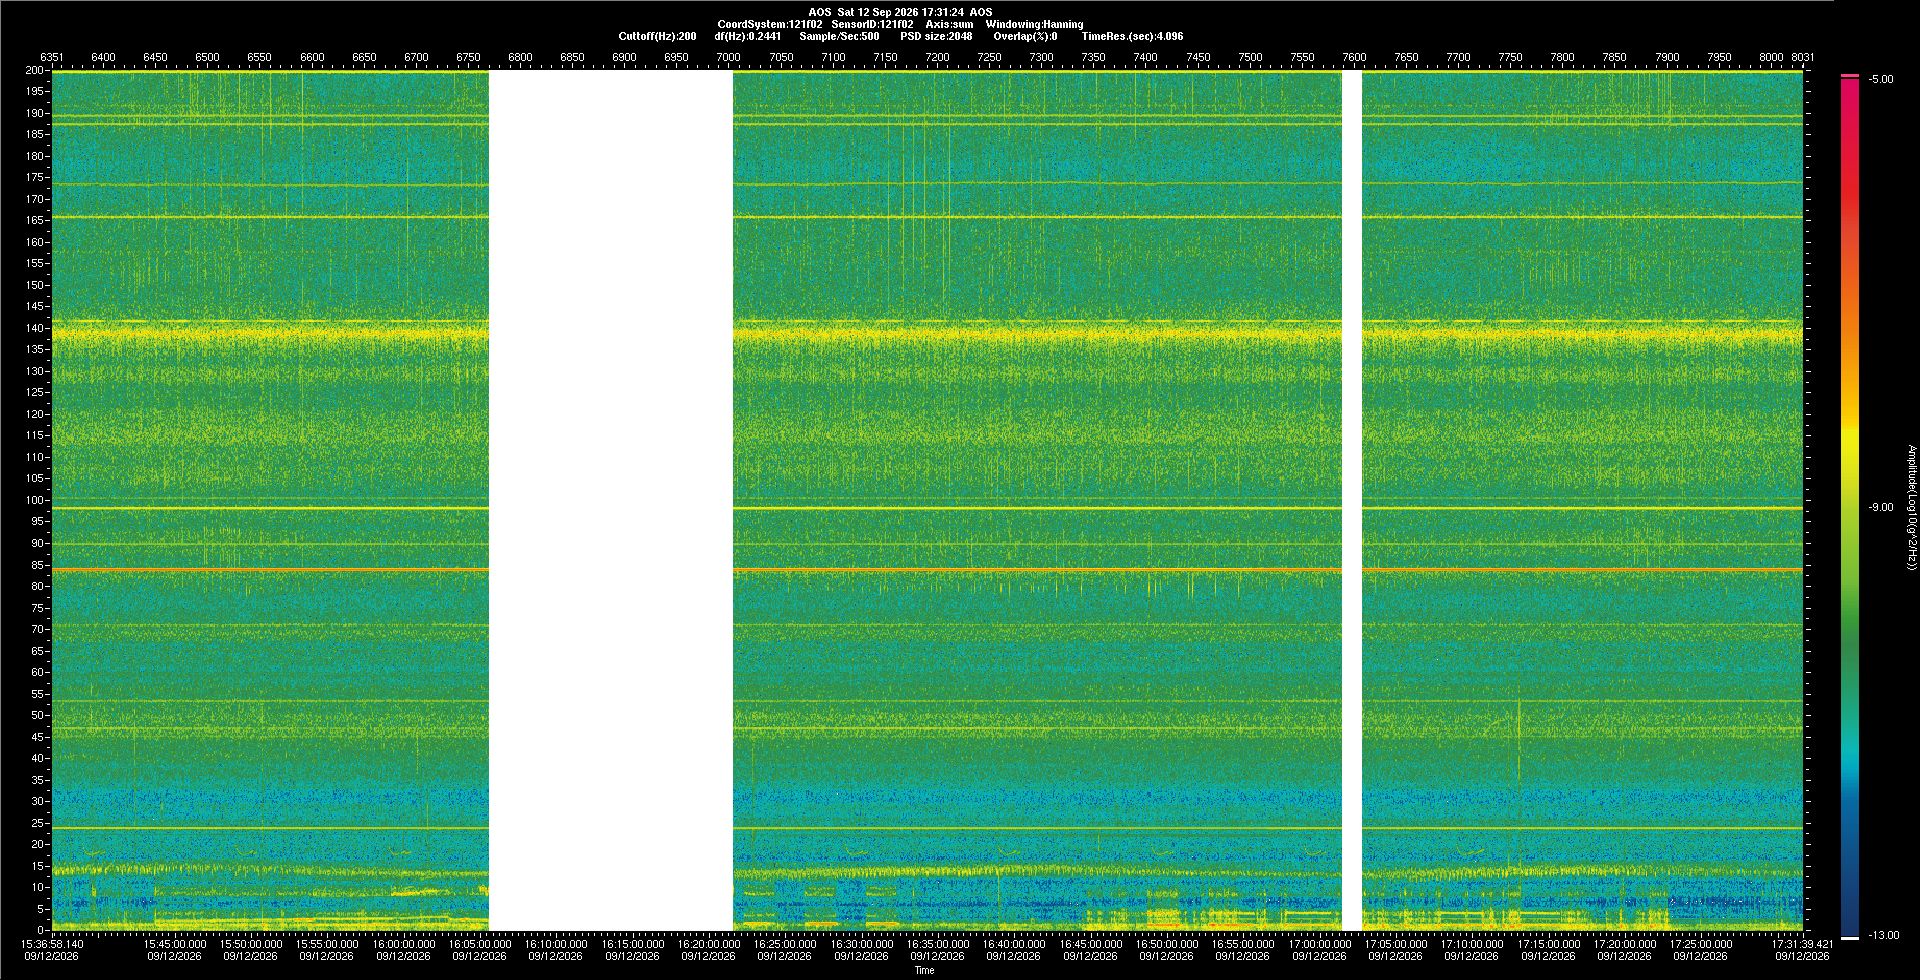
Task: Click the 200 Hz frequency axis label
Action: [35, 71]
